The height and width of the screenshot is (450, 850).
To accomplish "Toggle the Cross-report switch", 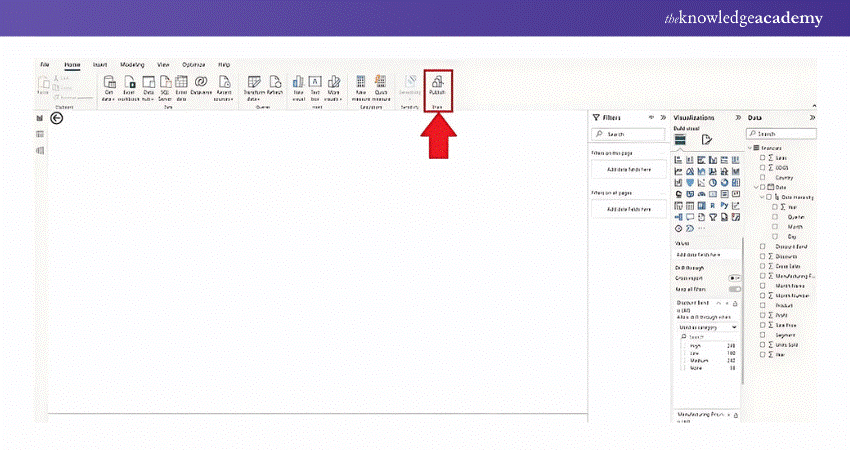I will click(x=735, y=278).
